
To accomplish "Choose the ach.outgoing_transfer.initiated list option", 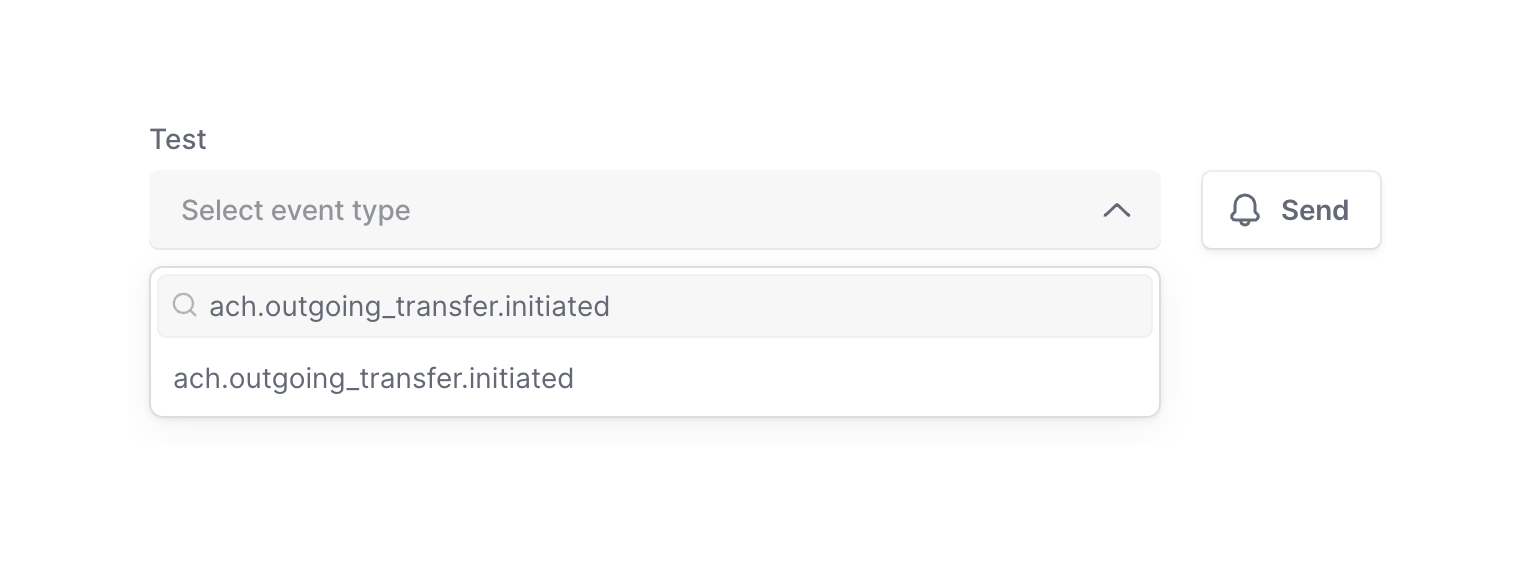I will (x=373, y=378).
